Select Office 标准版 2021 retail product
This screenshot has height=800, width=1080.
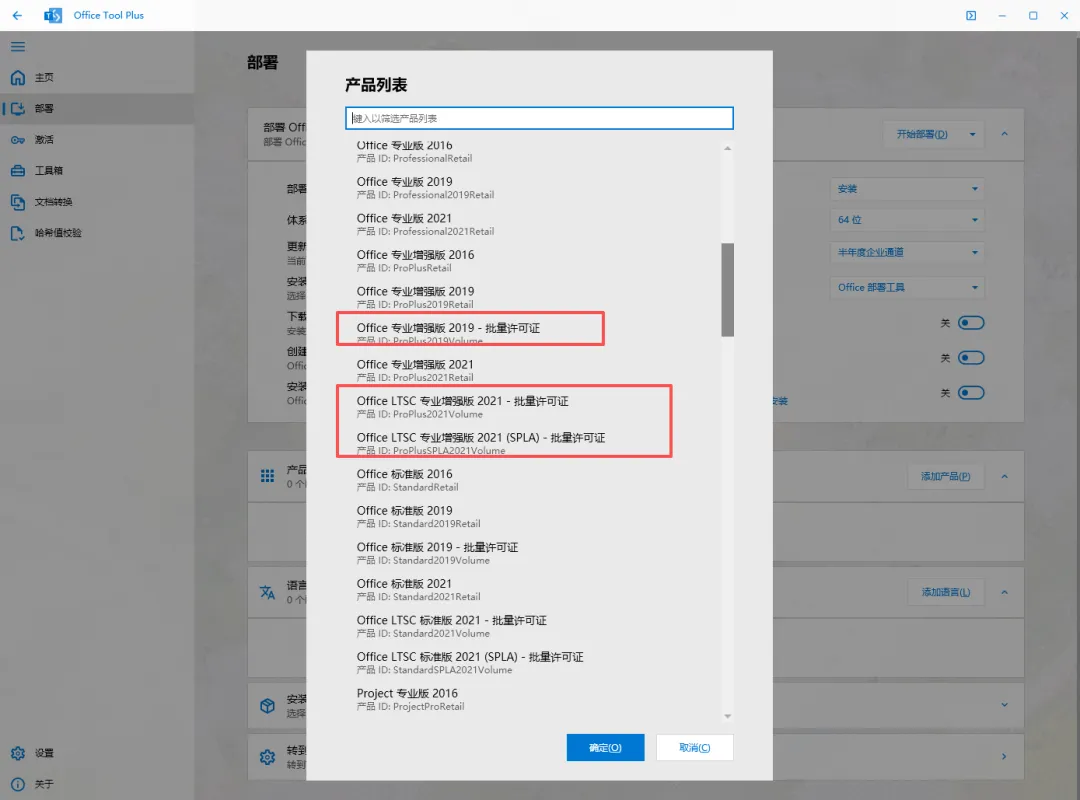click(532, 589)
